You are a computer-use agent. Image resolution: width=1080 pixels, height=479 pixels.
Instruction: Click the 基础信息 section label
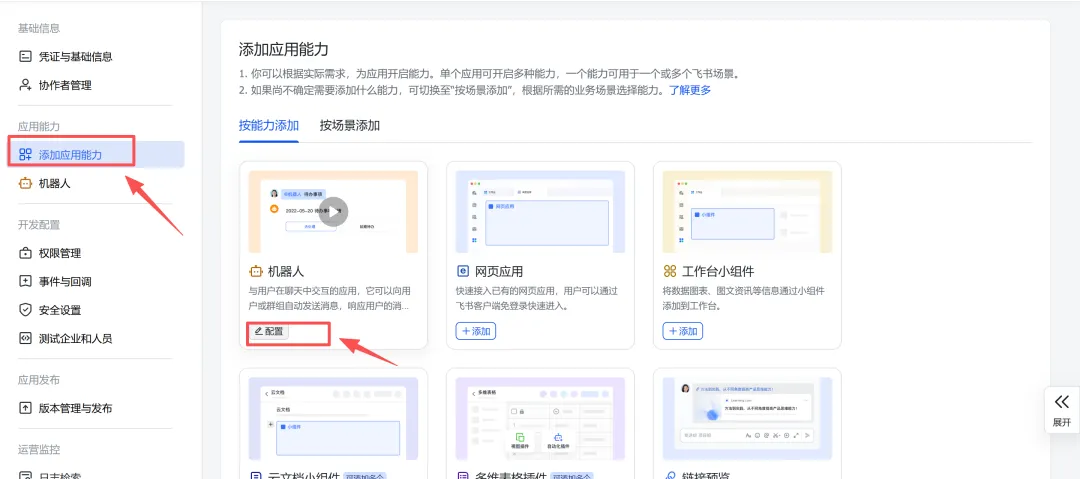39,28
